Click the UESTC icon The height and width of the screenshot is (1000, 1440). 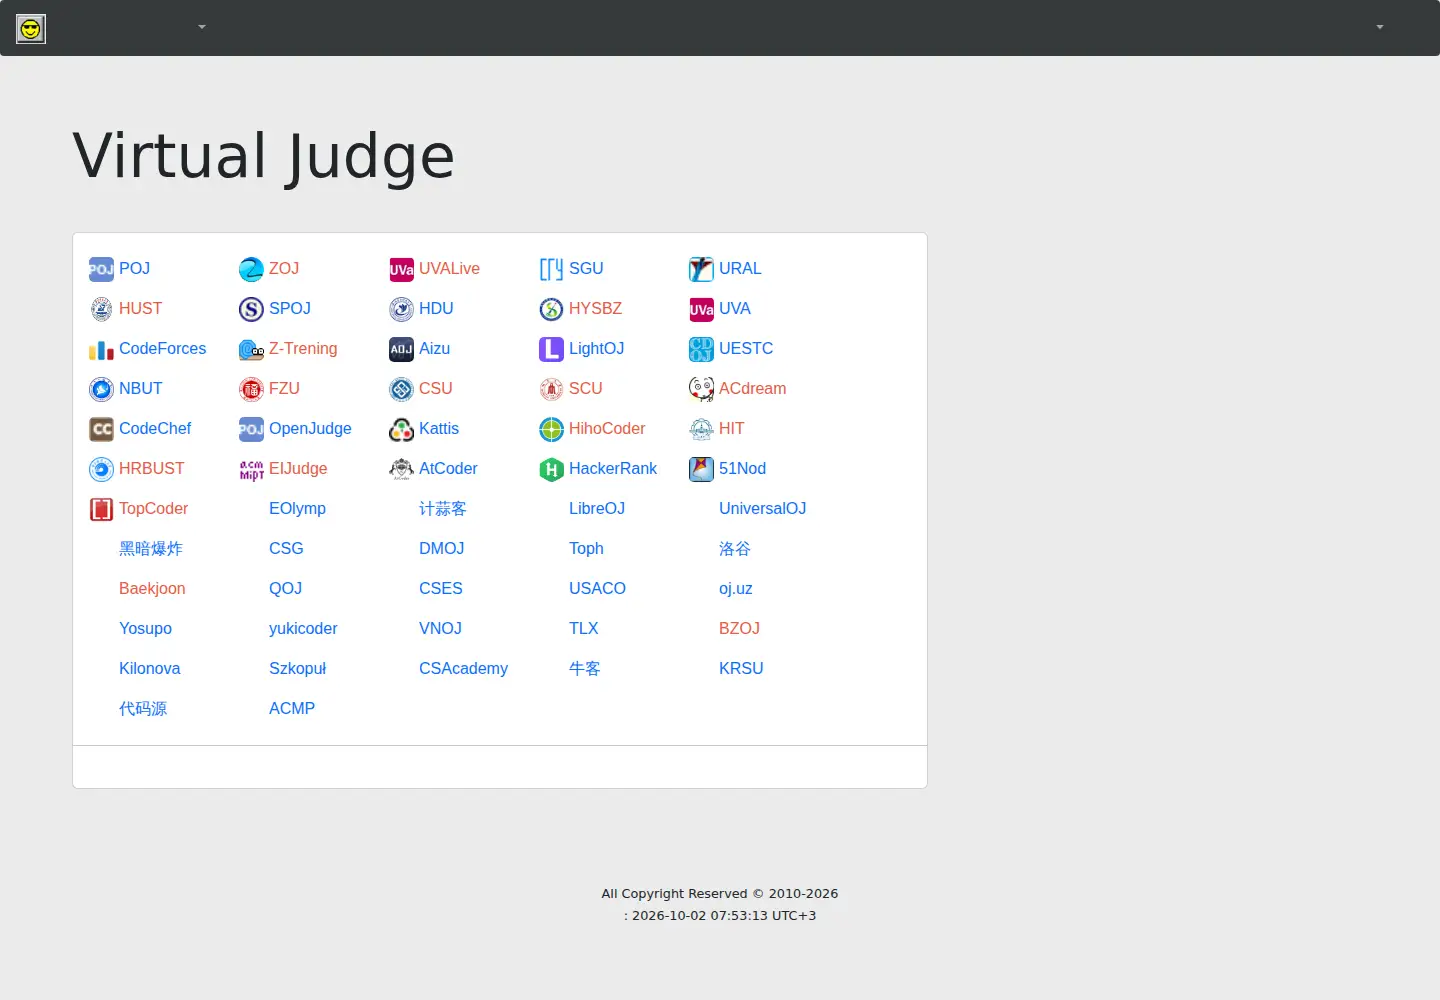point(701,349)
